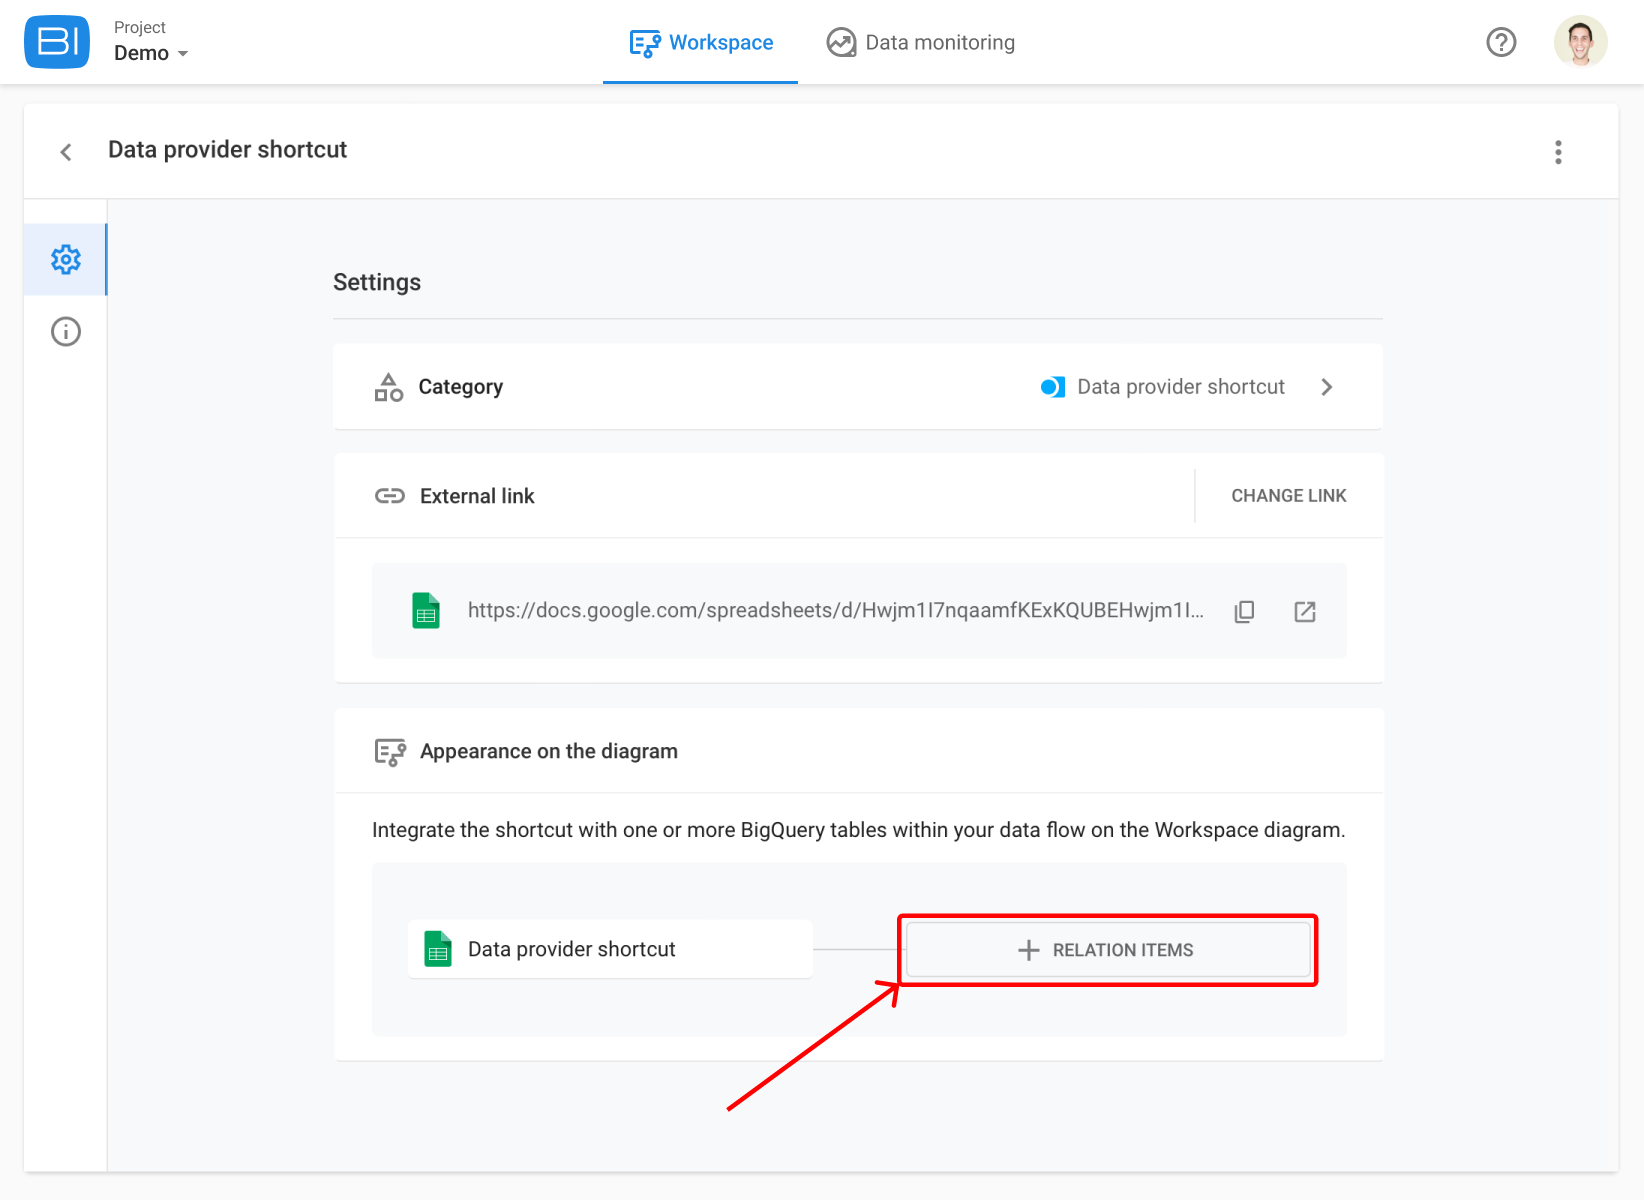This screenshot has height=1200, width=1644.
Task: Click the RELATION ITEMS button
Action: 1108,950
